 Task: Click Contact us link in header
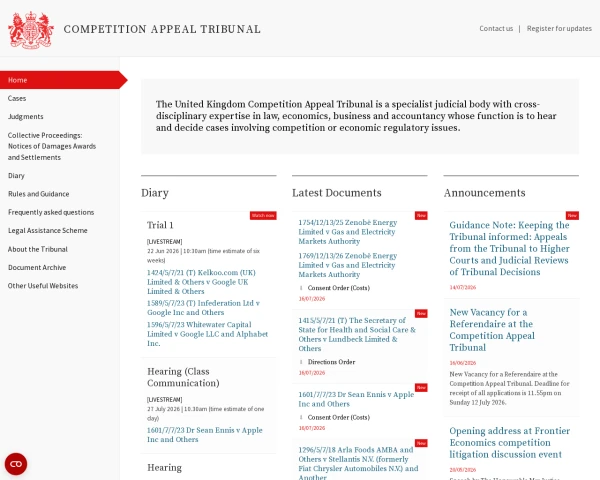point(496,29)
